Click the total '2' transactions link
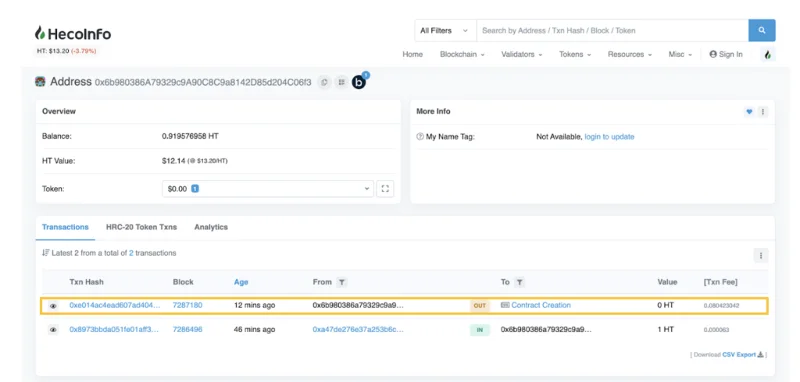The image size is (800, 382). point(131,253)
